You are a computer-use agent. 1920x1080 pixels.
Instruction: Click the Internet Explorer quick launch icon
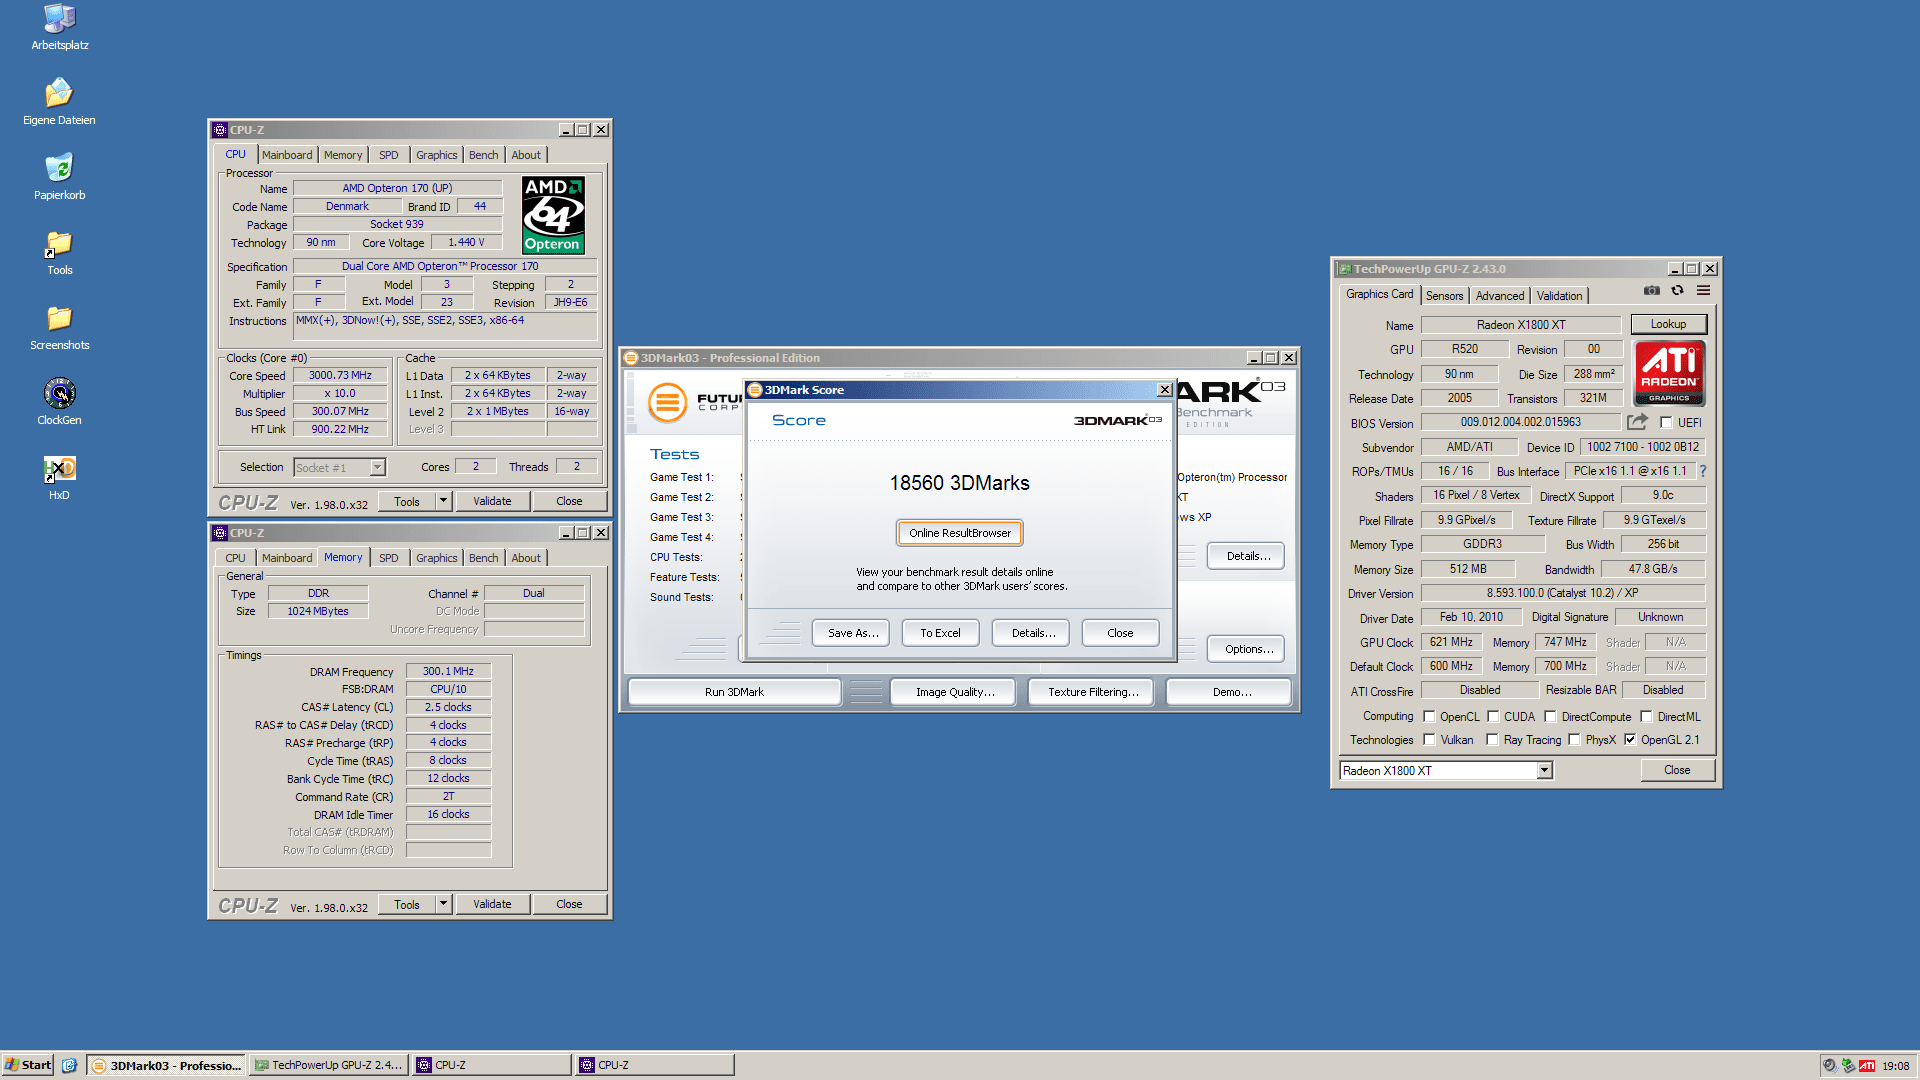(x=69, y=1065)
